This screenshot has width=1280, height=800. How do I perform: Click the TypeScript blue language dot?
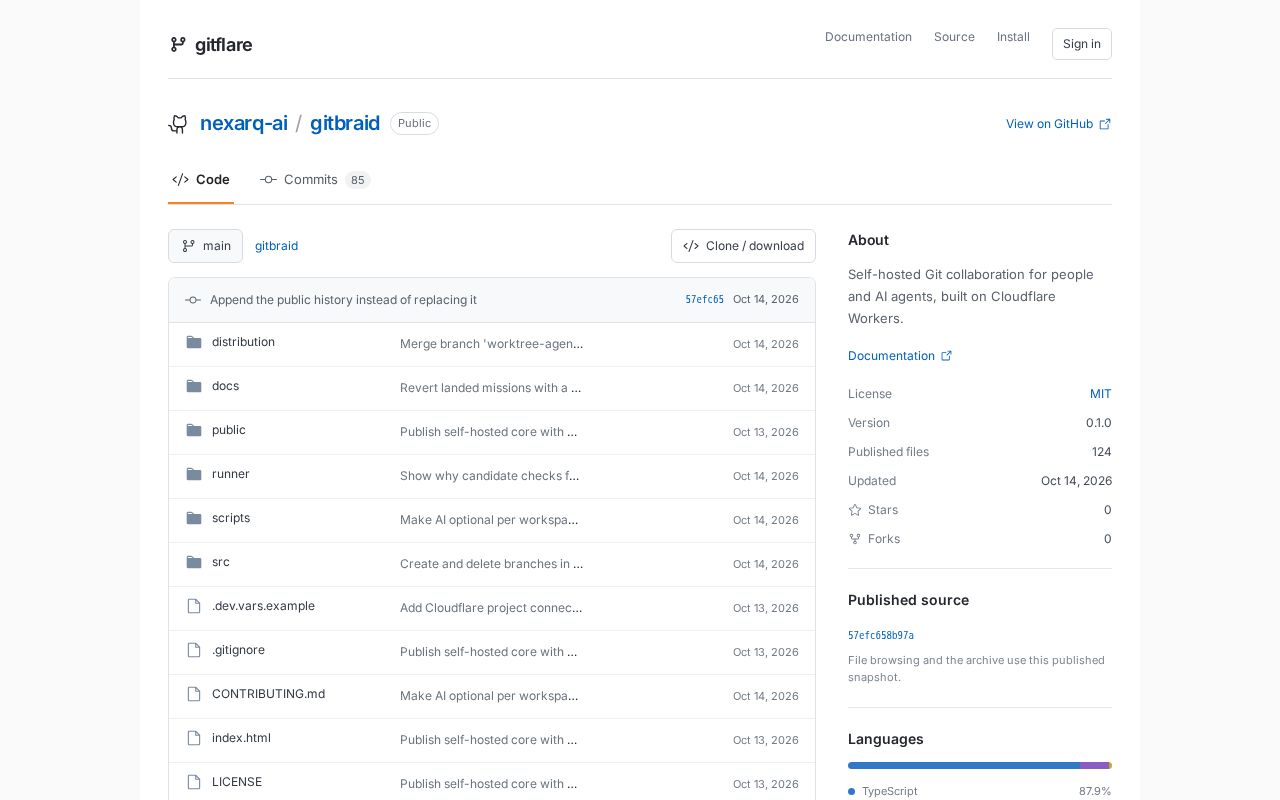point(852,791)
